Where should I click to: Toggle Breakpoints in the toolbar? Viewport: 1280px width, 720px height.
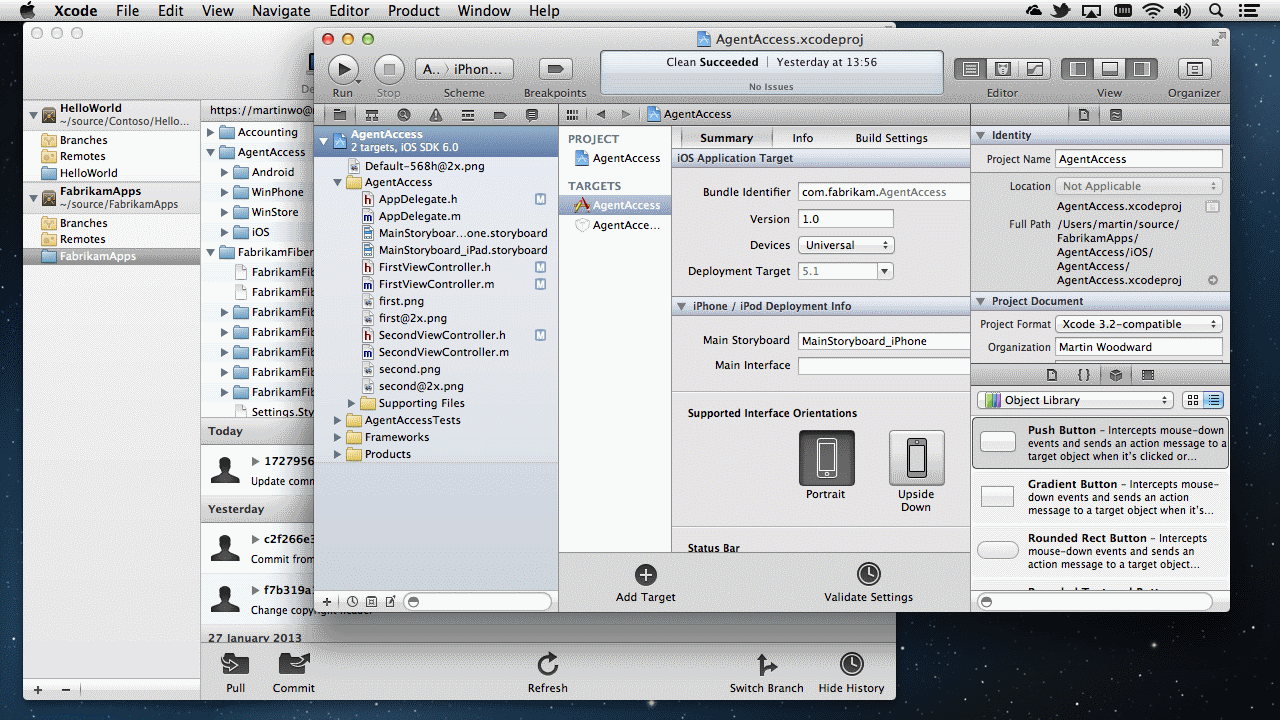(555, 69)
